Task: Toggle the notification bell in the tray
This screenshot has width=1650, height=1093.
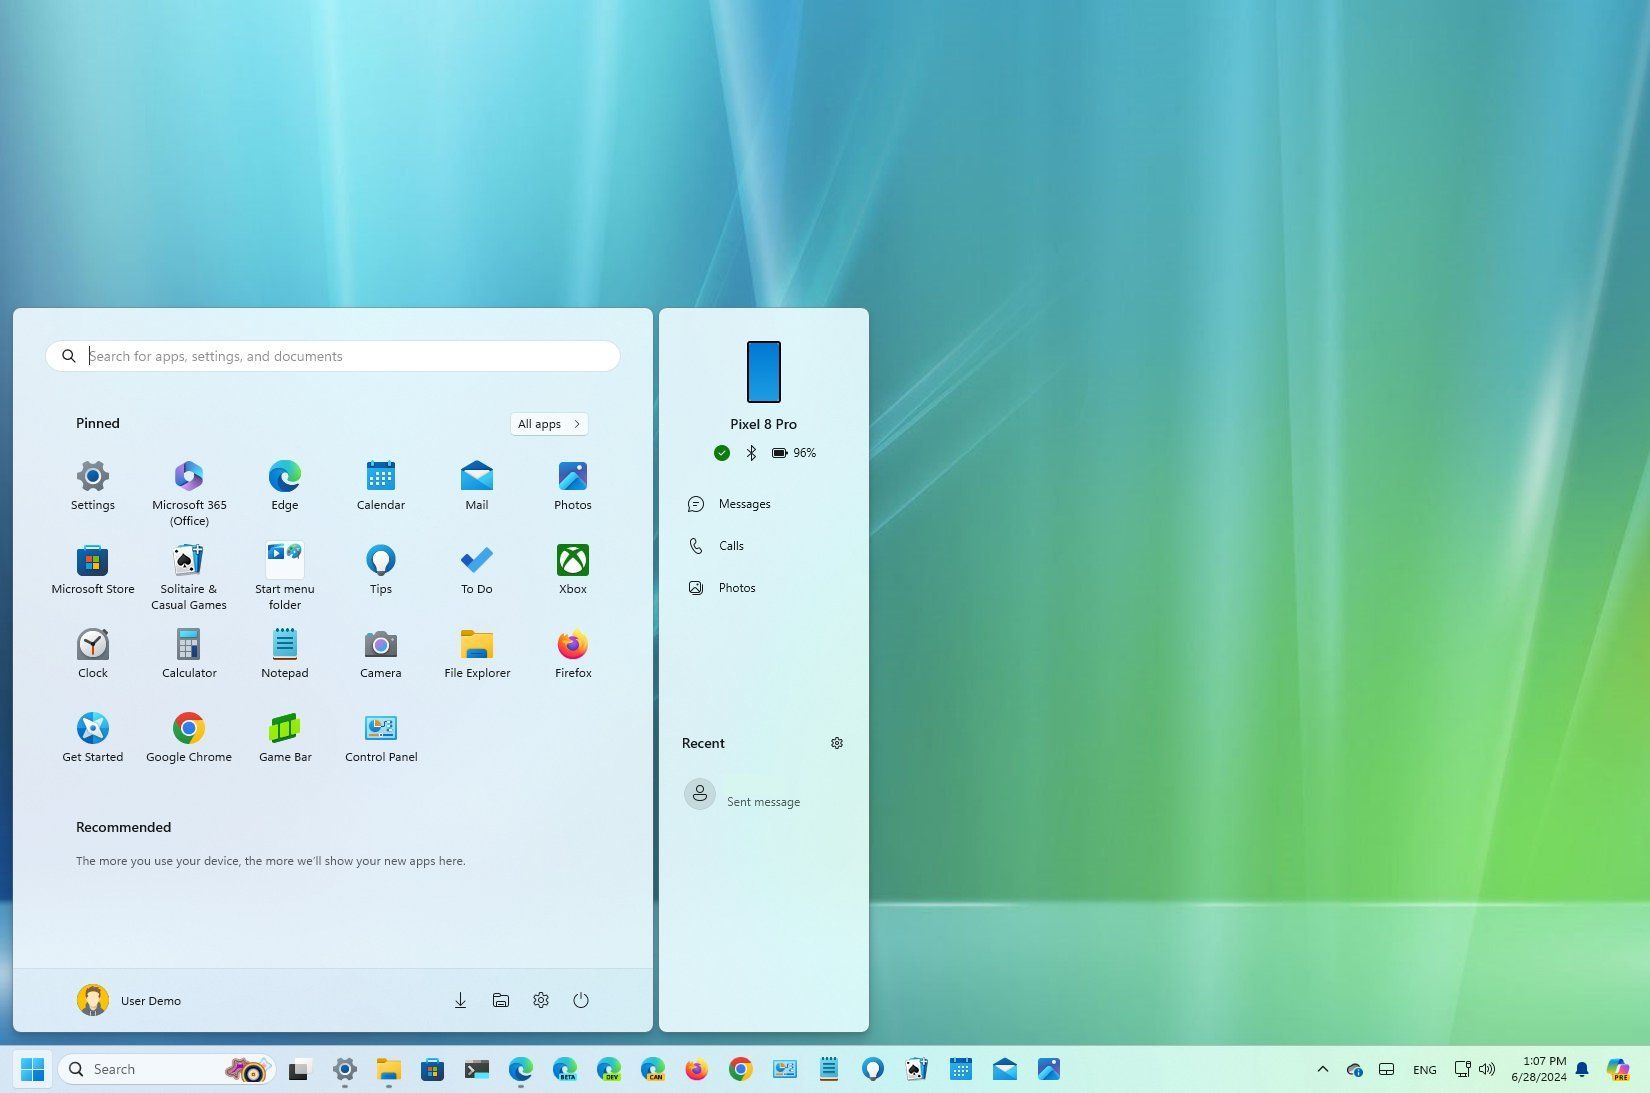Action: 1583,1068
